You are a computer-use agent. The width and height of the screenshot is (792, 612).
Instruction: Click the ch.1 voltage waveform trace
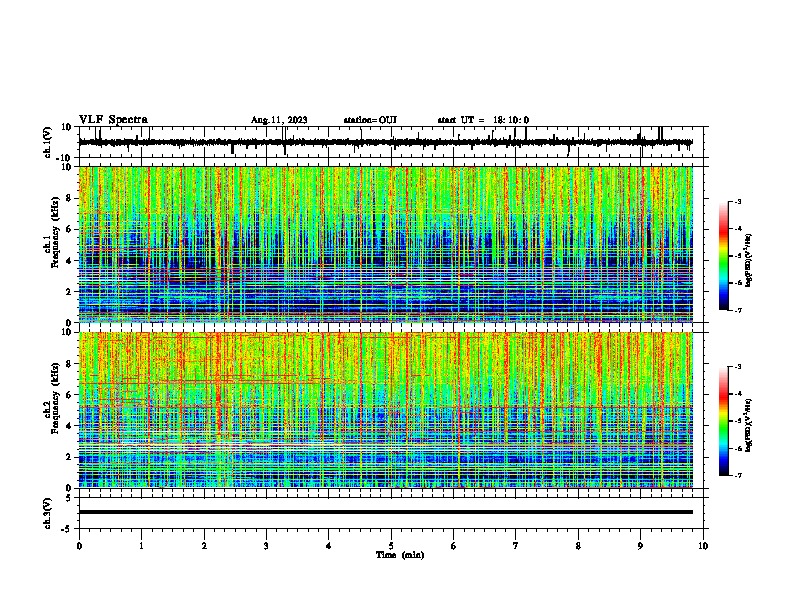385,142
